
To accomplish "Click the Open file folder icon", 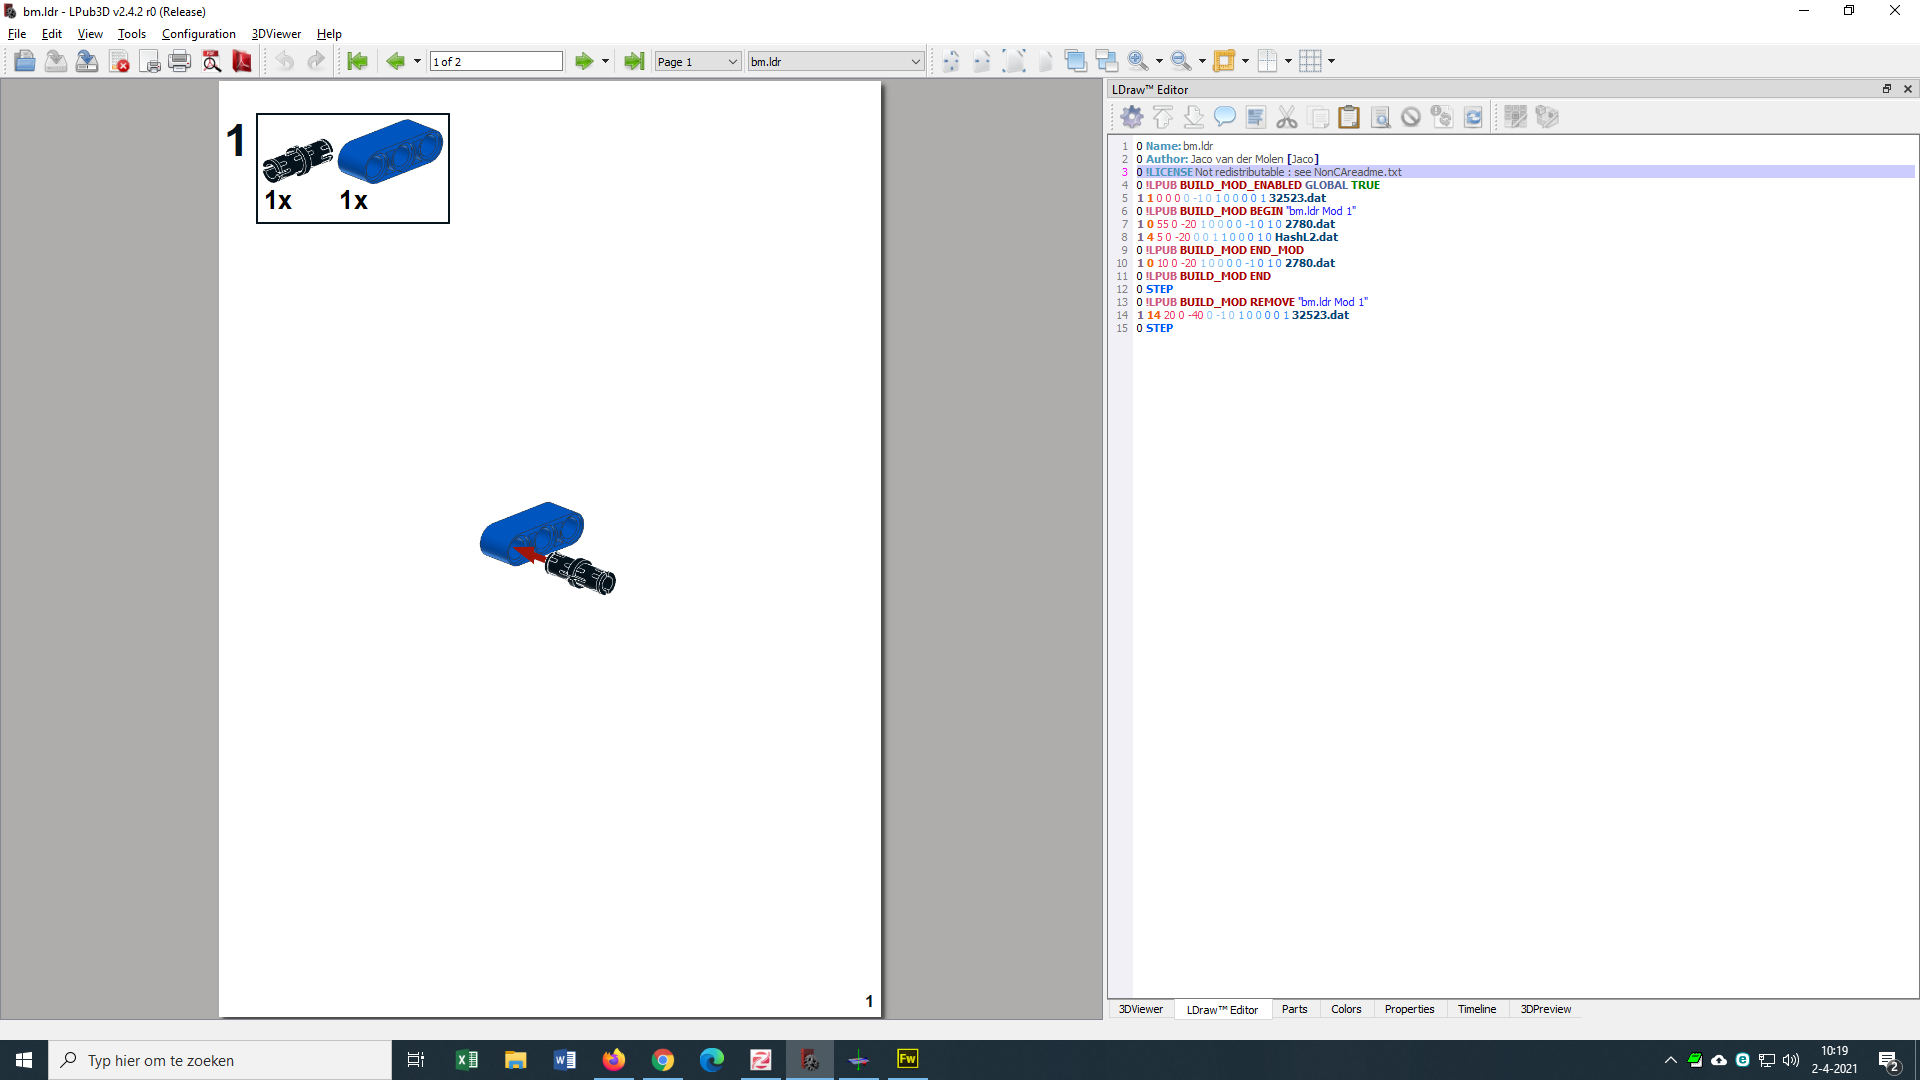I will (25, 61).
